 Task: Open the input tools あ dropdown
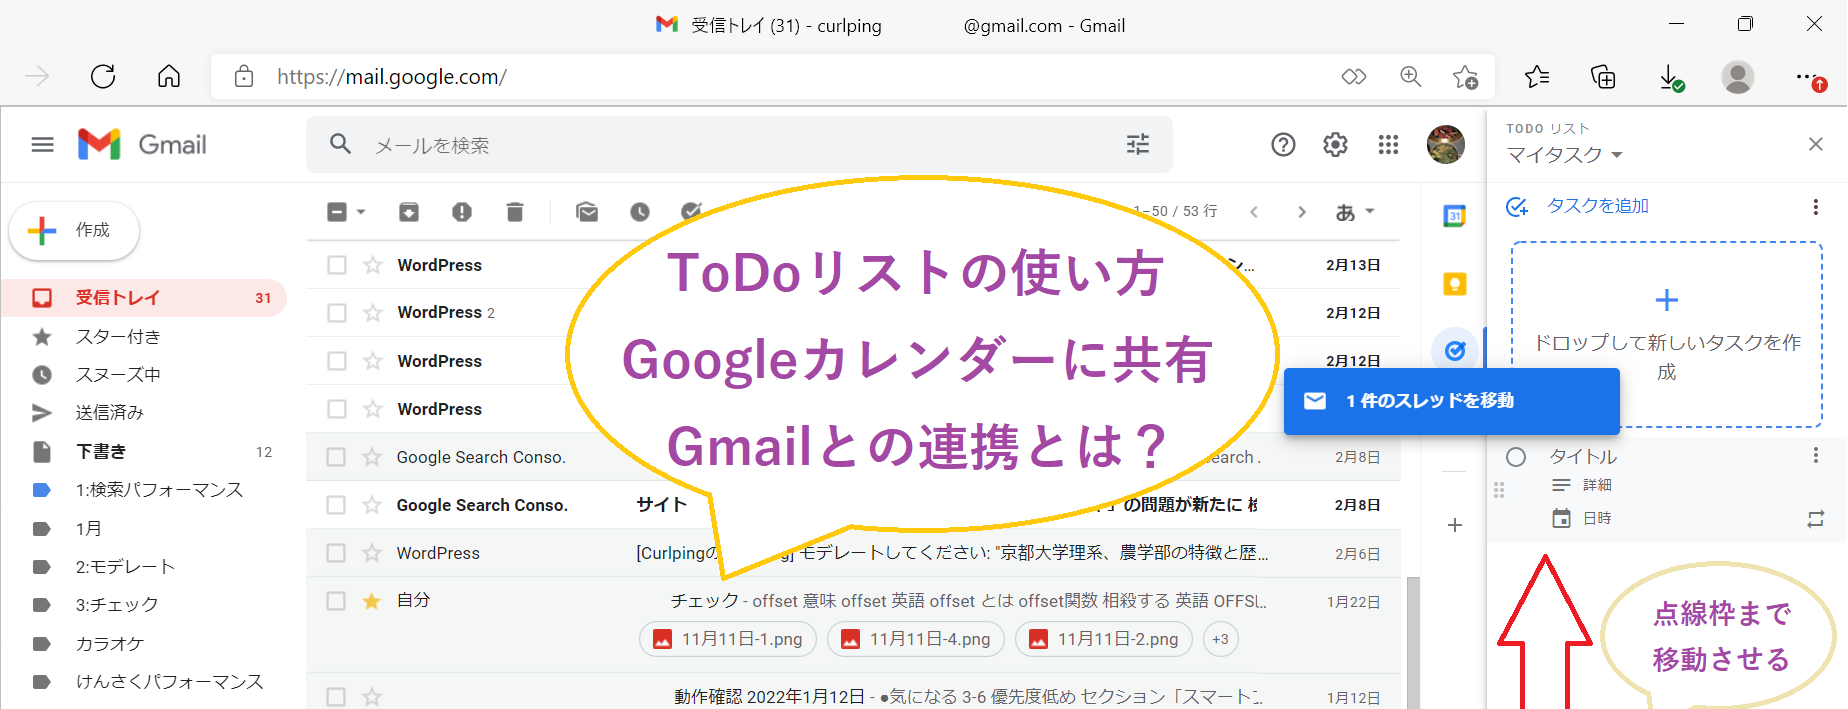(1355, 212)
